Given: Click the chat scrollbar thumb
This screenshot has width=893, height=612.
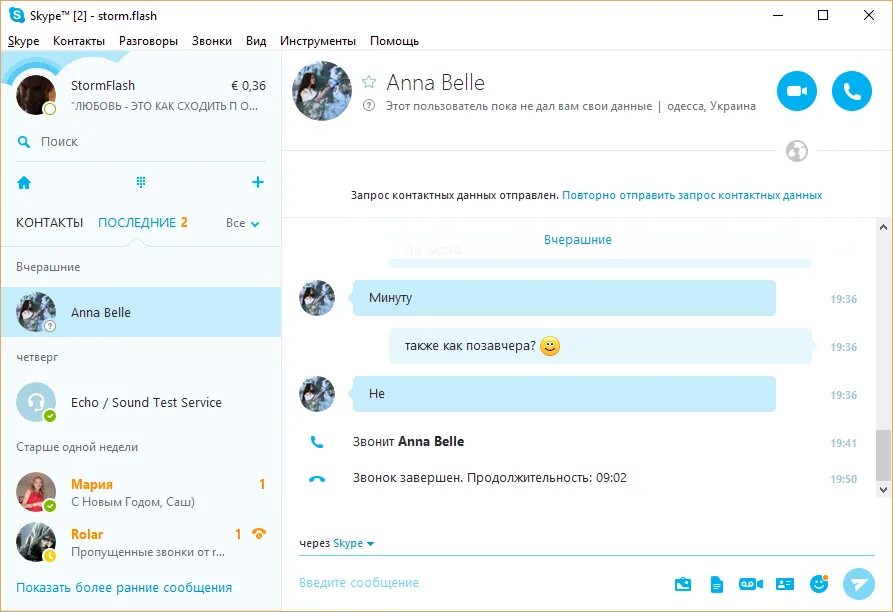Looking at the screenshot, I should (x=883, y=455).
